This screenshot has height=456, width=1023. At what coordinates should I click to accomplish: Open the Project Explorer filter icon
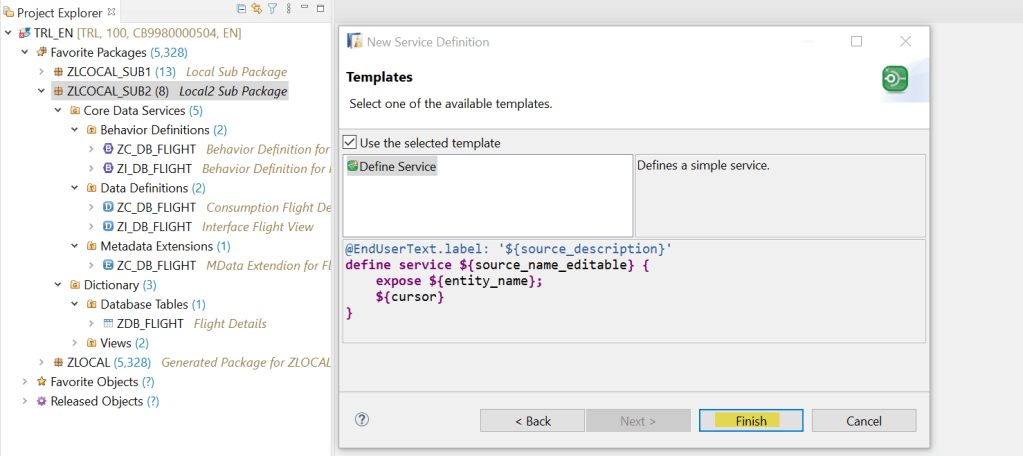point(271,10)
